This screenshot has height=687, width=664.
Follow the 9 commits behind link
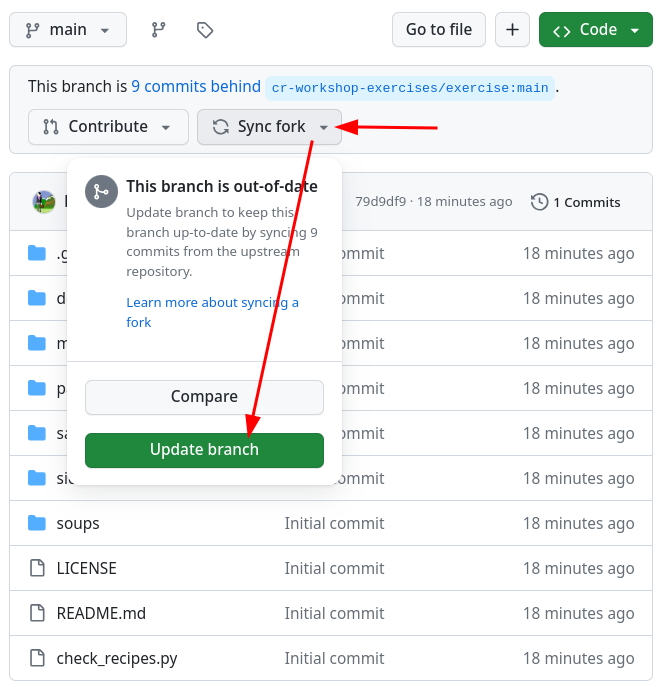click(195, 87)
